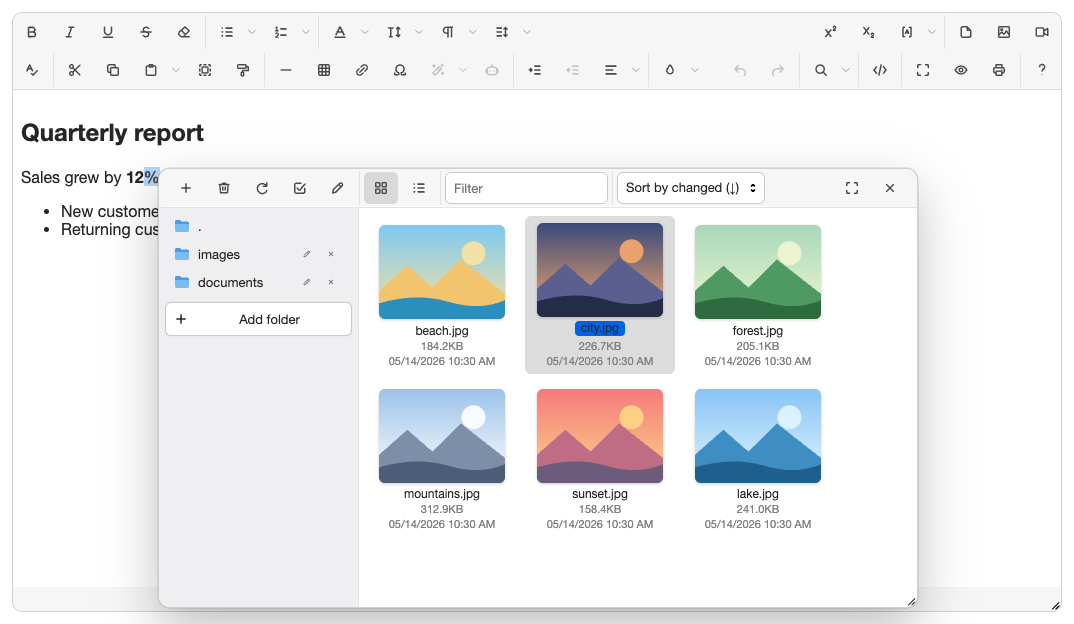
Task: Expand bulleted list style options arrow
Action: pos(251,32)
